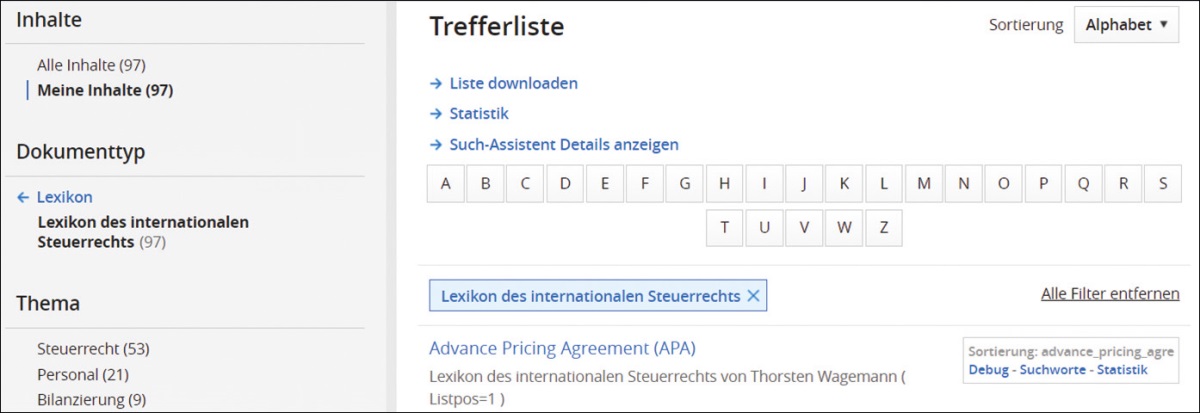Click the arrow icon before Statistik
The width and height of the screenshot is (1200, 413).
(436, 114)
